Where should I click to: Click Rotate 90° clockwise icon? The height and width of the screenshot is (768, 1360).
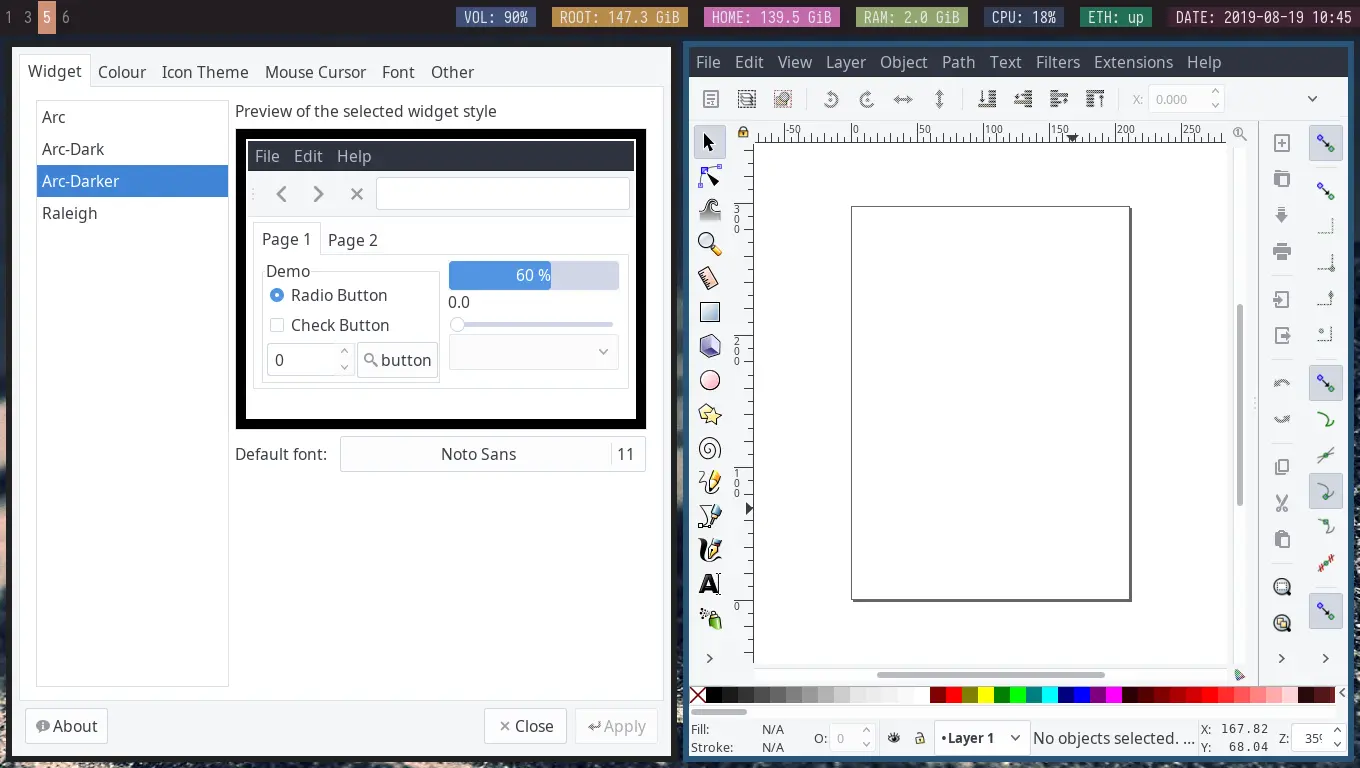tap(866, 99)
